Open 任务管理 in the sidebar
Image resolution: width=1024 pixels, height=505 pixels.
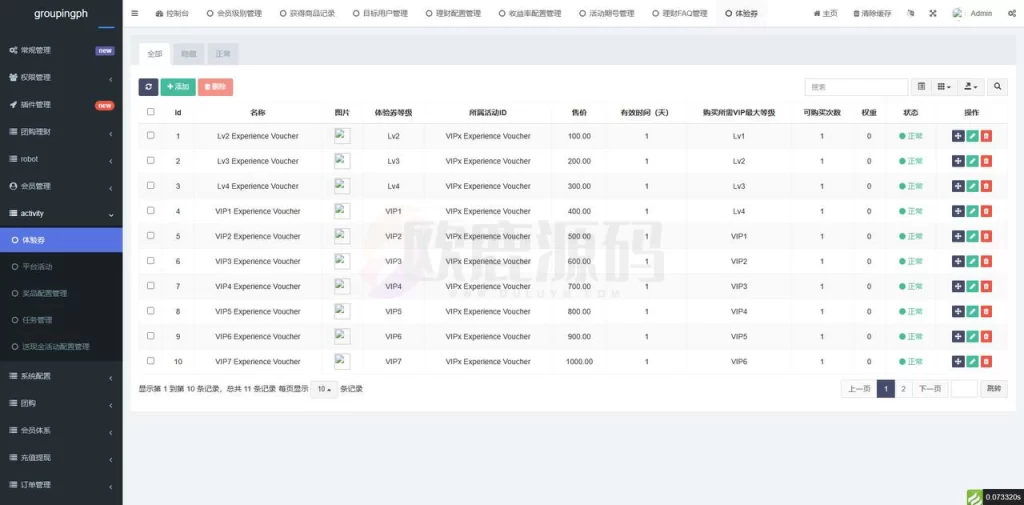[61, 320]
